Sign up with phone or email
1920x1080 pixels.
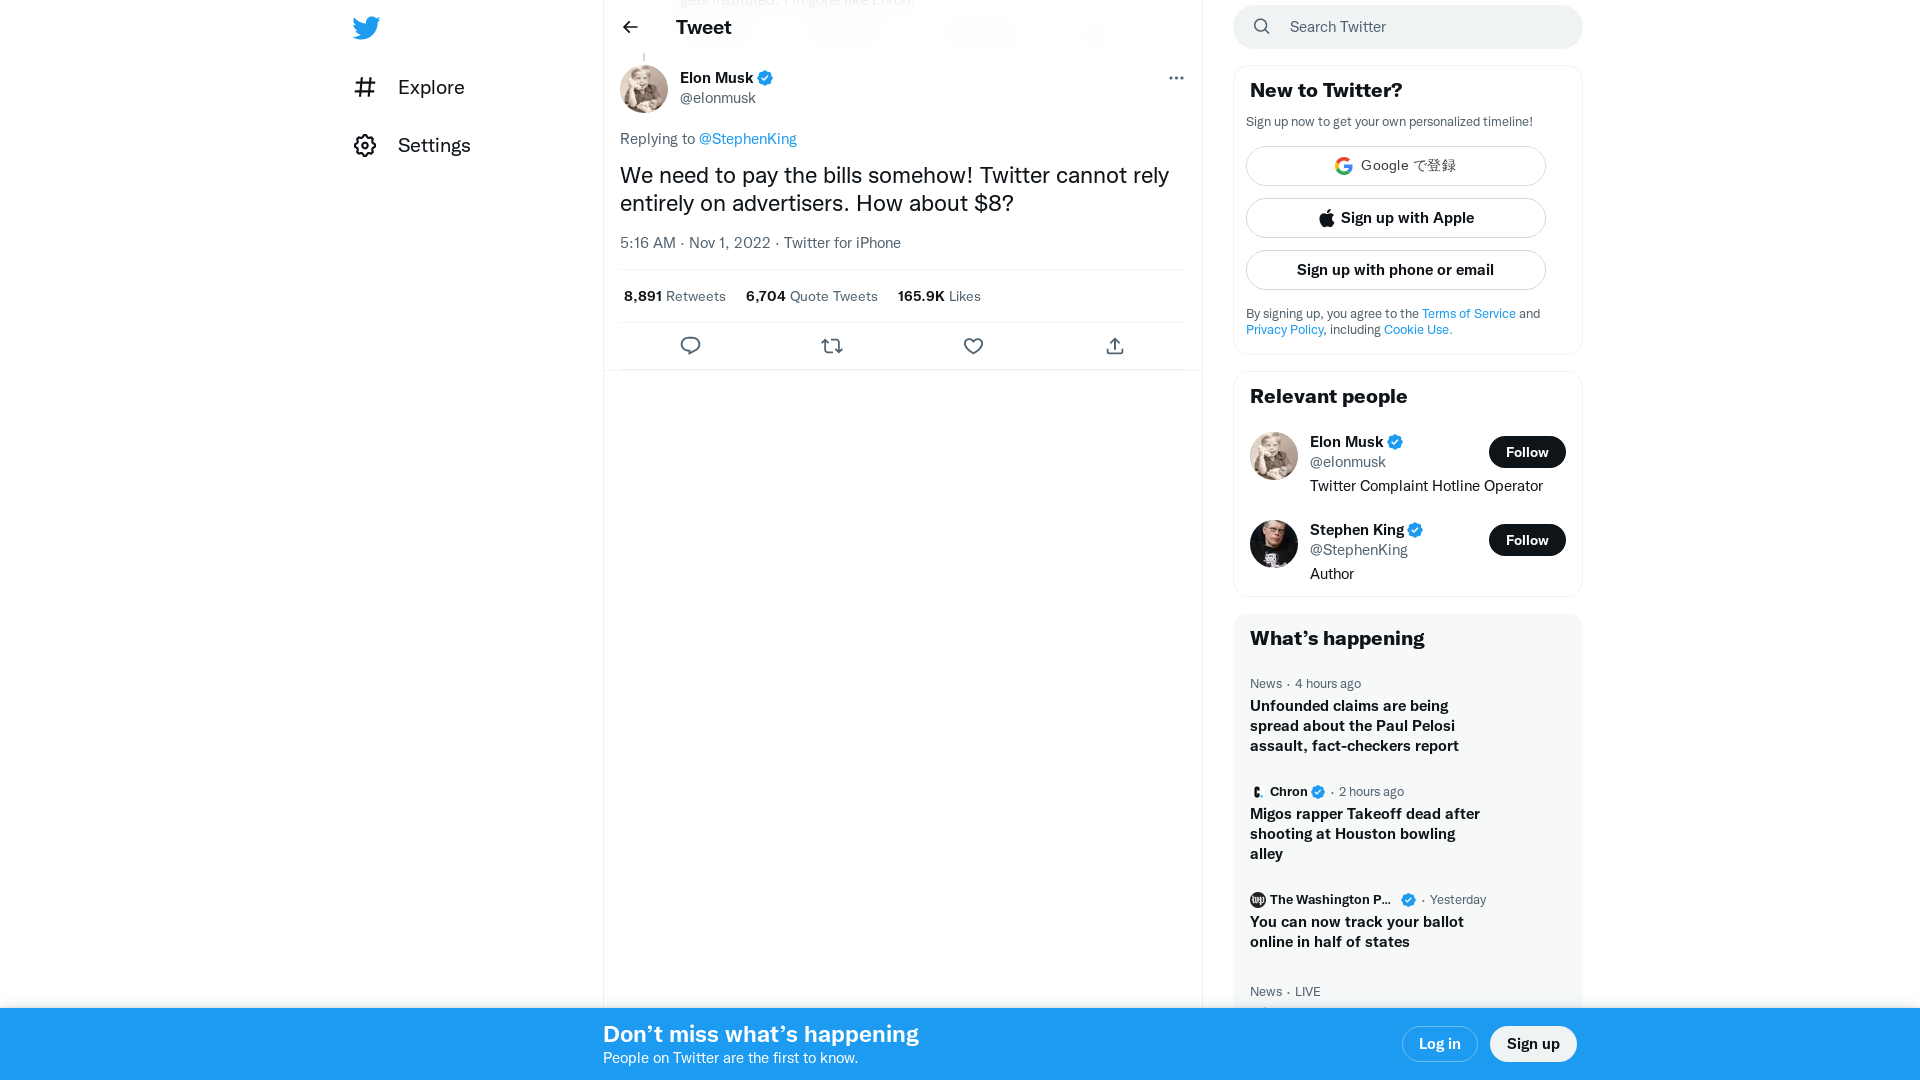(x=1395, y=270)
